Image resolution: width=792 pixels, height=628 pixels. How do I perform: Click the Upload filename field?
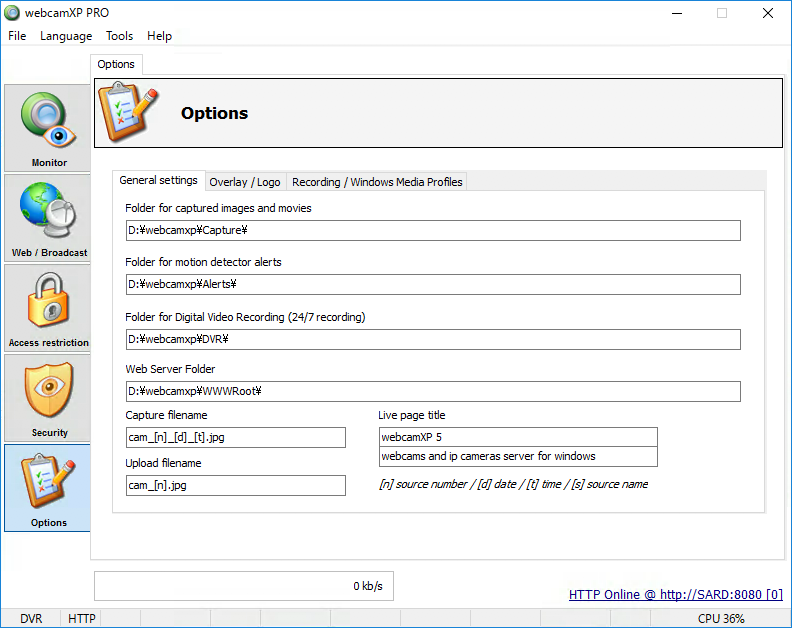(x=236, y=486)
